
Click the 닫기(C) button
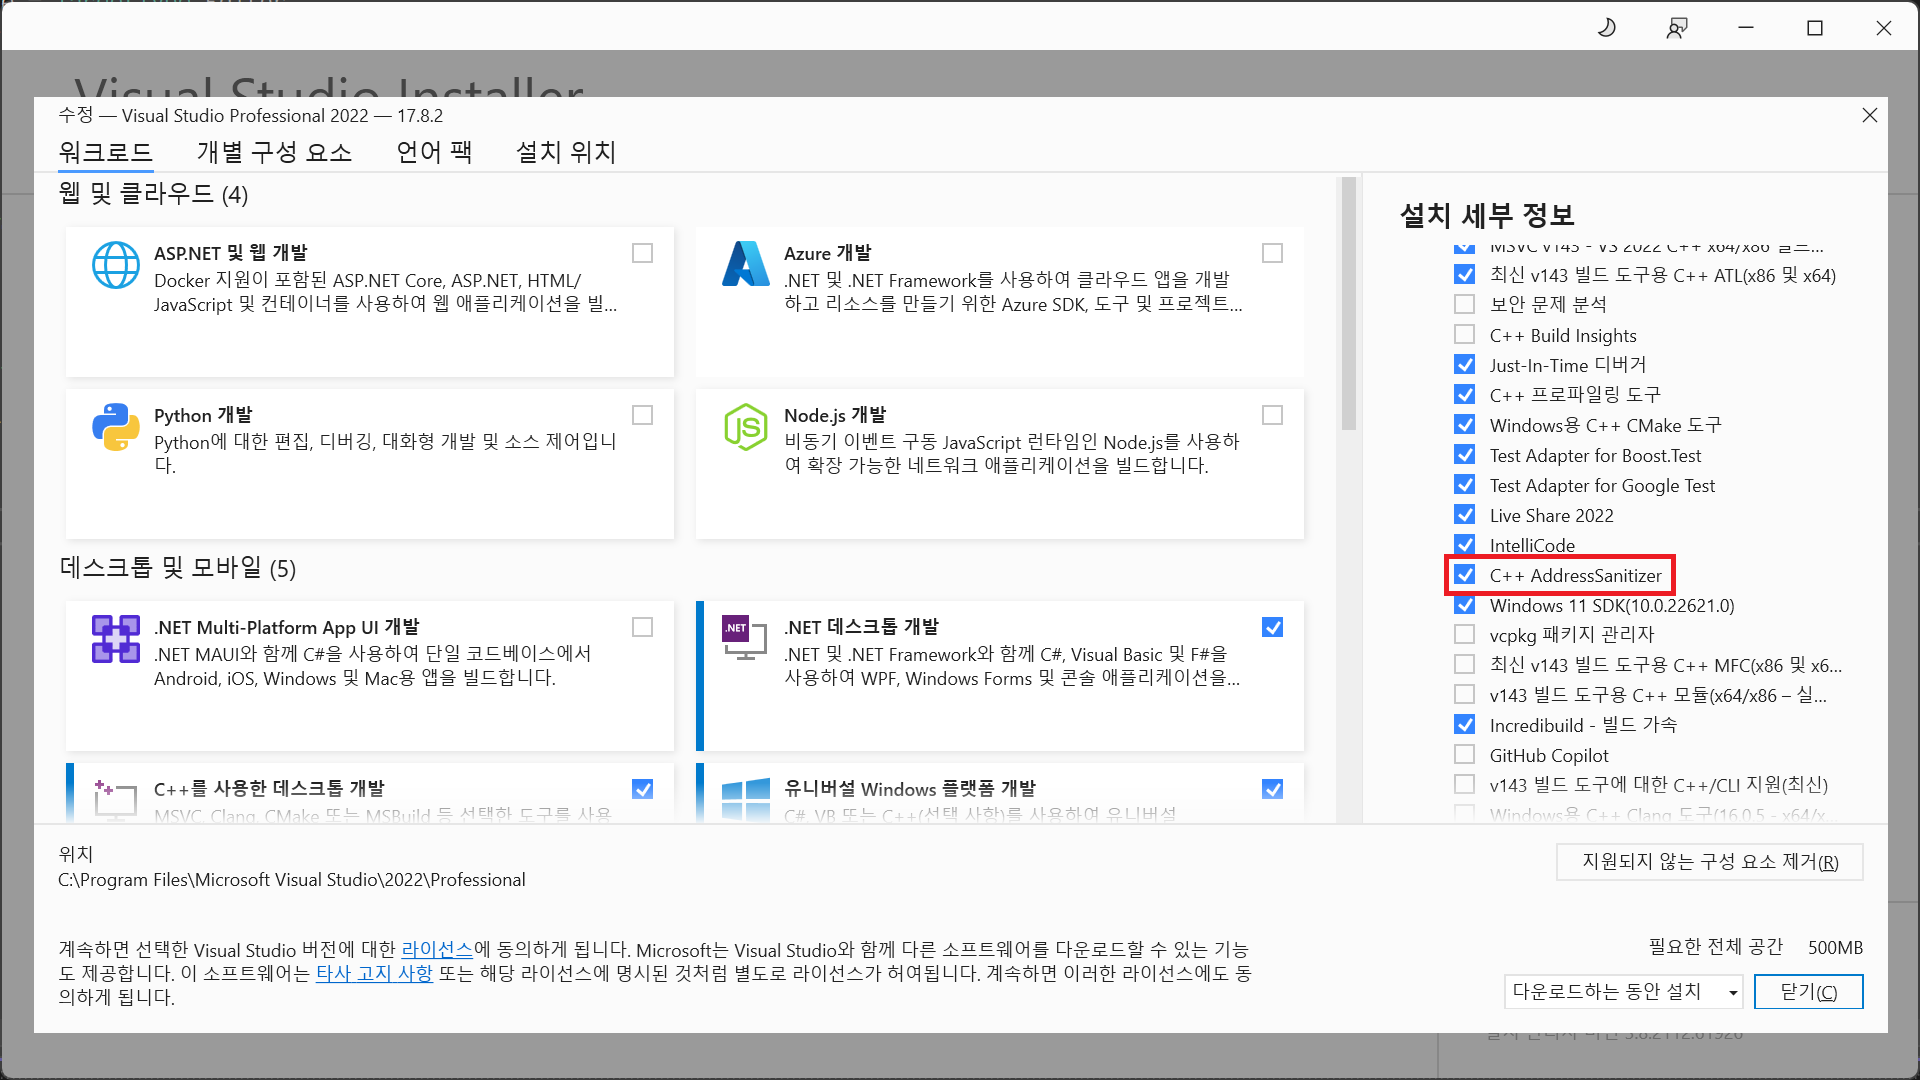tap(1808, 992)
